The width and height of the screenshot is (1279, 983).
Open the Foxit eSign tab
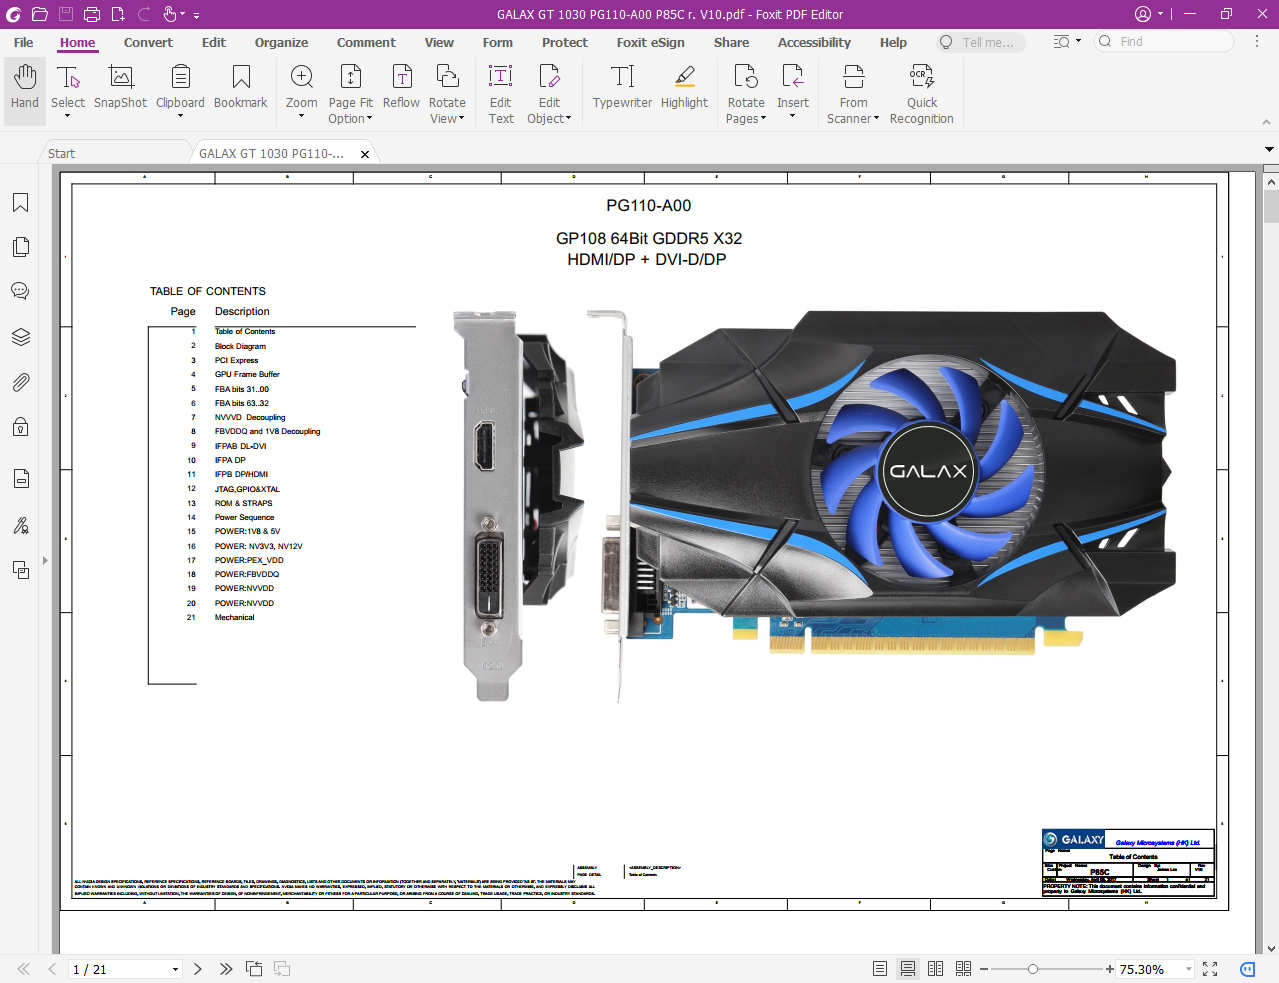651,42
